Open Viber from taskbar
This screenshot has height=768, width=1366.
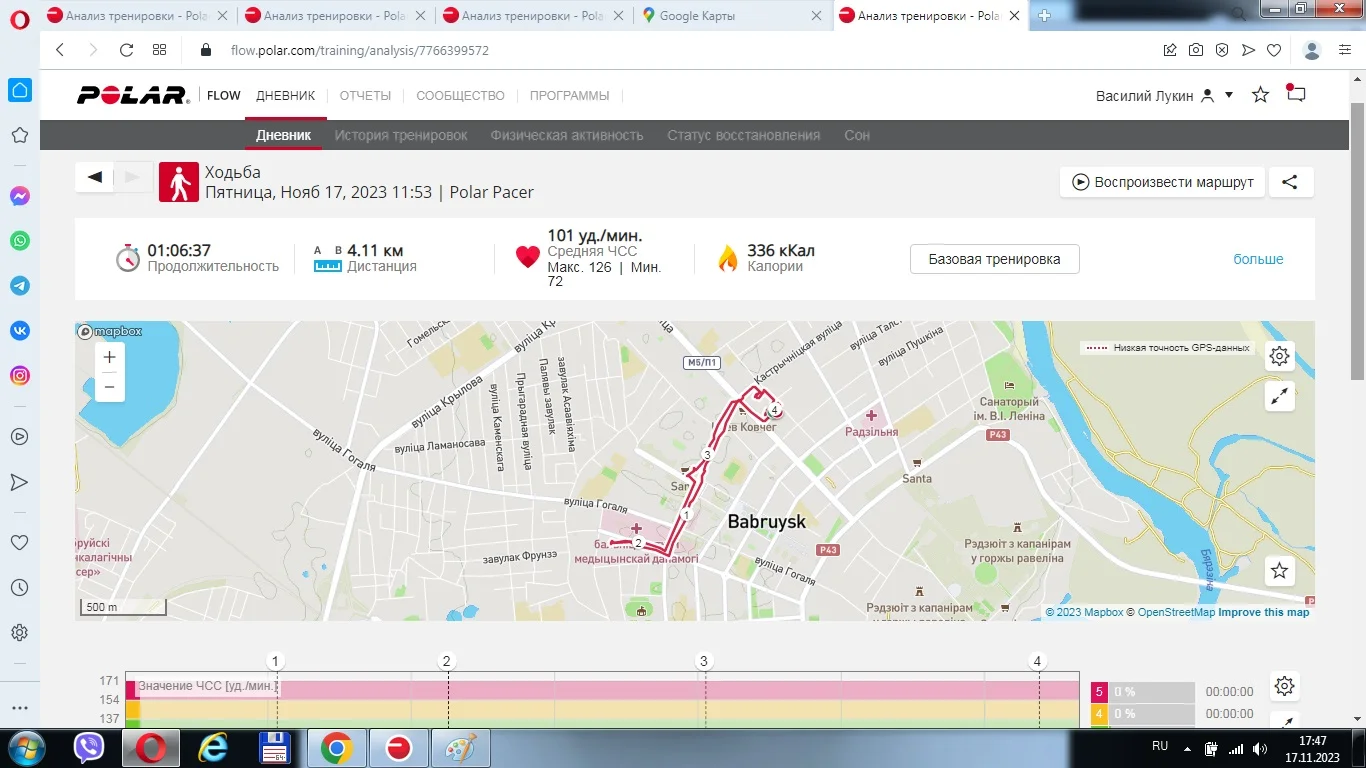pos(90,748)
